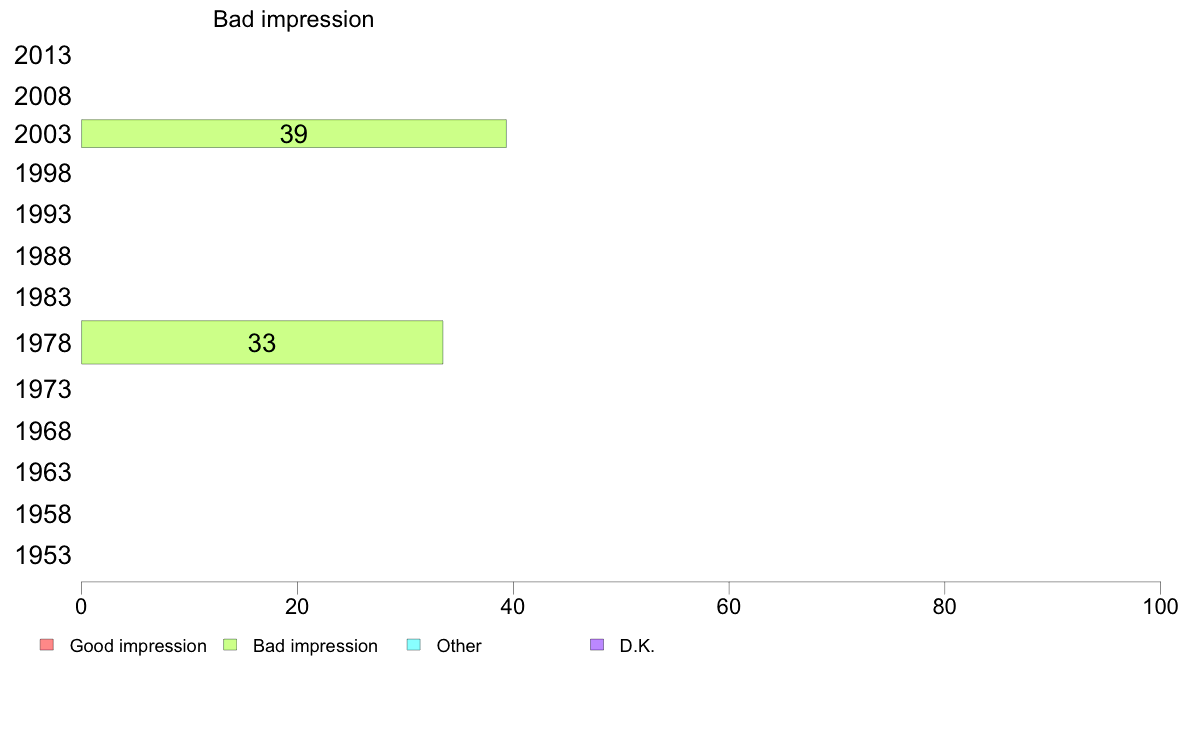Click the chart title Bad impression

click(x=293, y=20)
